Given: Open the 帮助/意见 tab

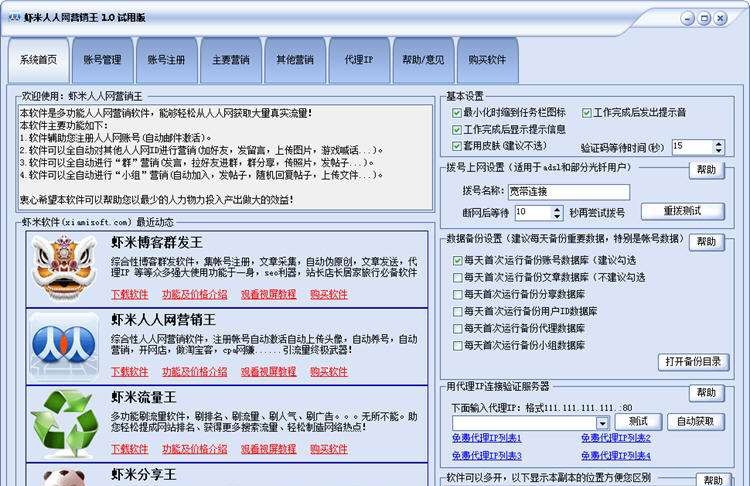Looking at the screenshot, I should point(423,60).
